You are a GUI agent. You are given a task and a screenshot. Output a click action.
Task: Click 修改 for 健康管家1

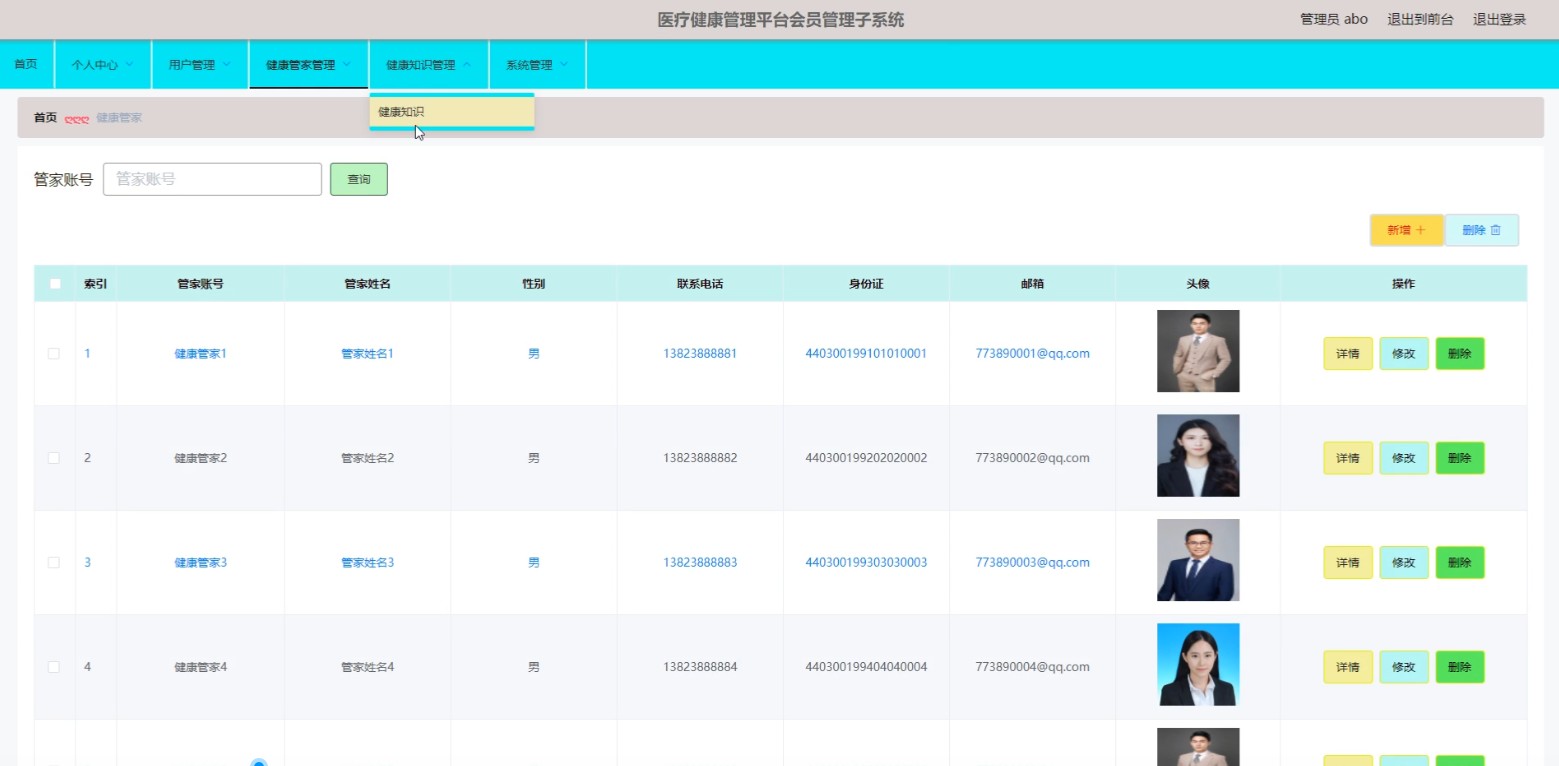pos(1404,354)
